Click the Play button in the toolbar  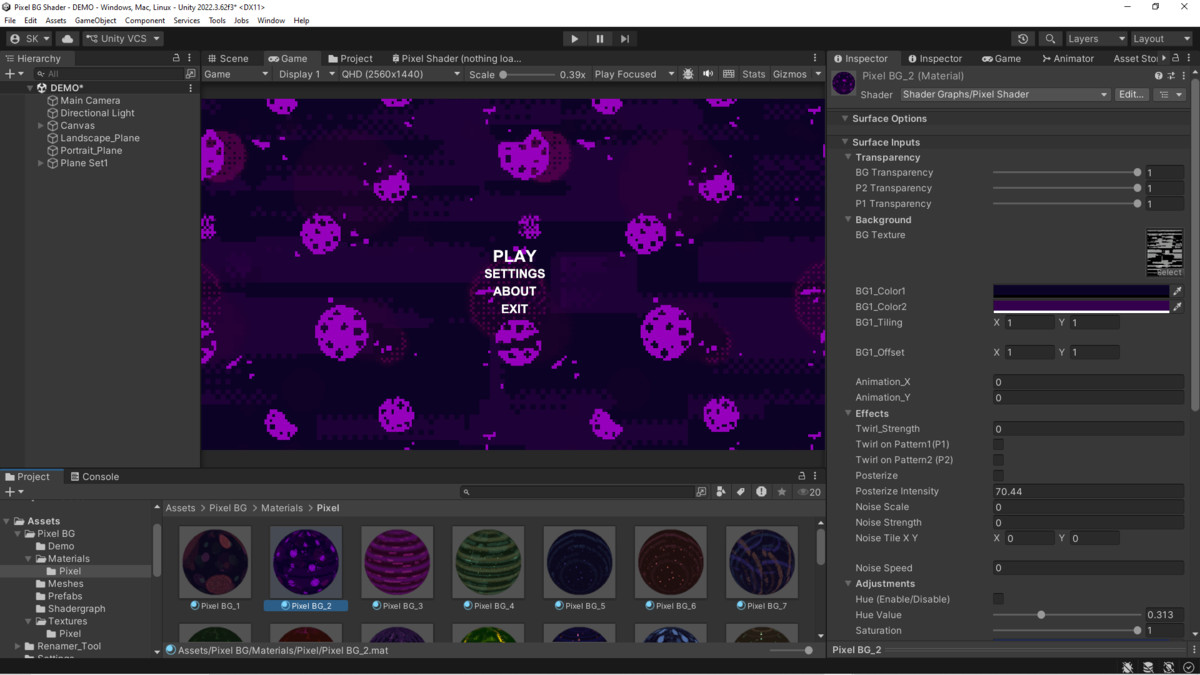[x=574, y=39]
